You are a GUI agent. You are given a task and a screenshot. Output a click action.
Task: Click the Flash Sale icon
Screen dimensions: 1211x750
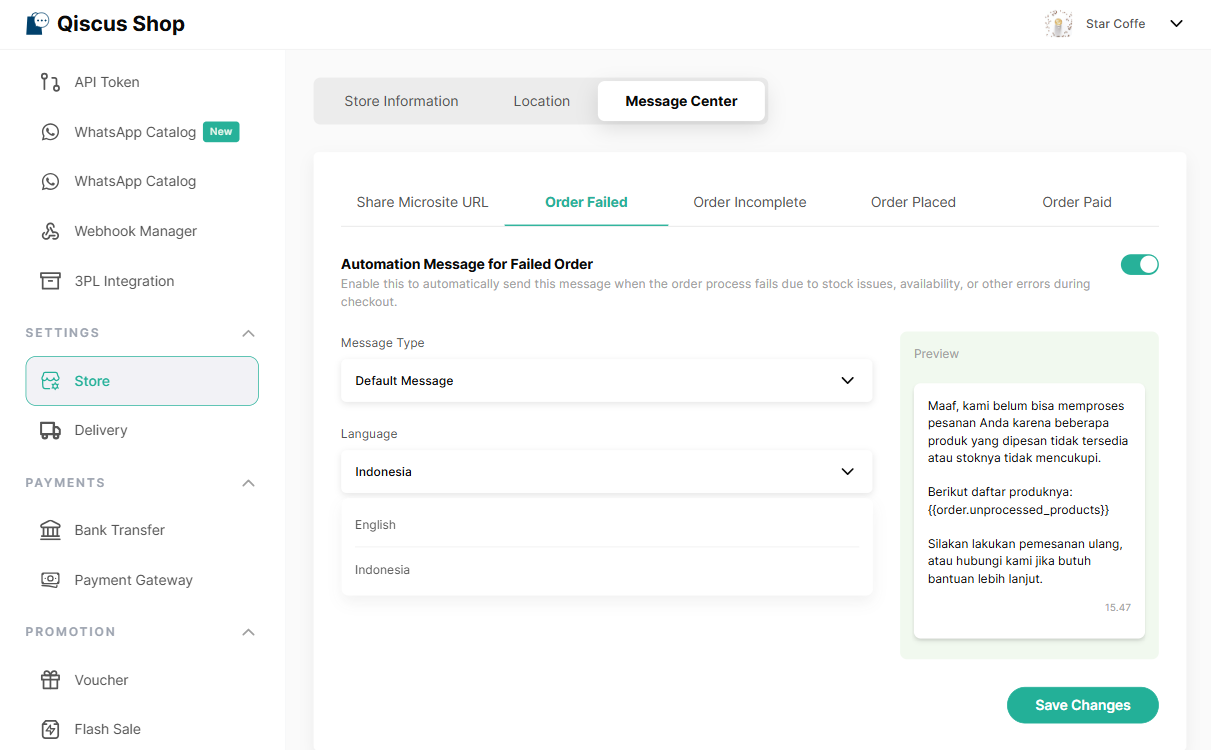click(x=50, y=729)
